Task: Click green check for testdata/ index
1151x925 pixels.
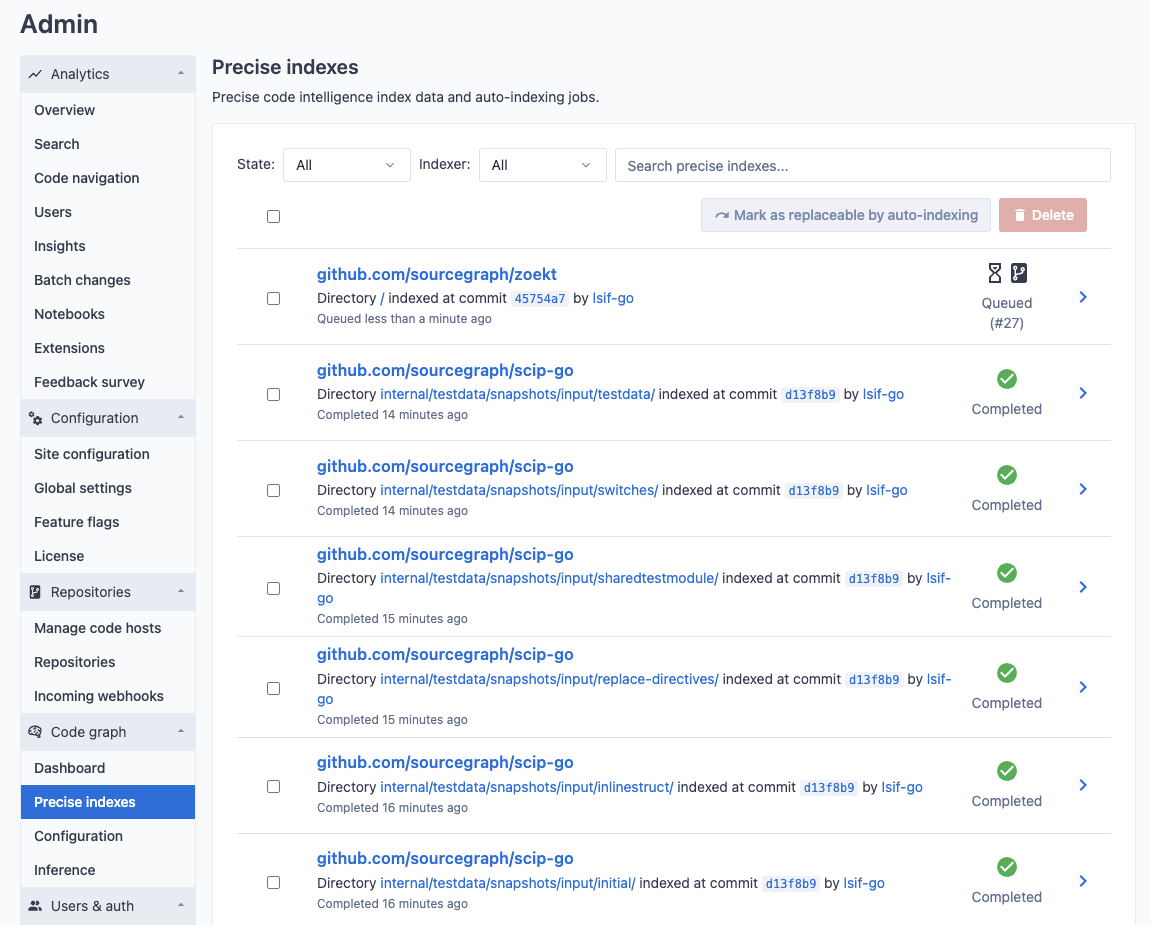Action: (1007, 380)
